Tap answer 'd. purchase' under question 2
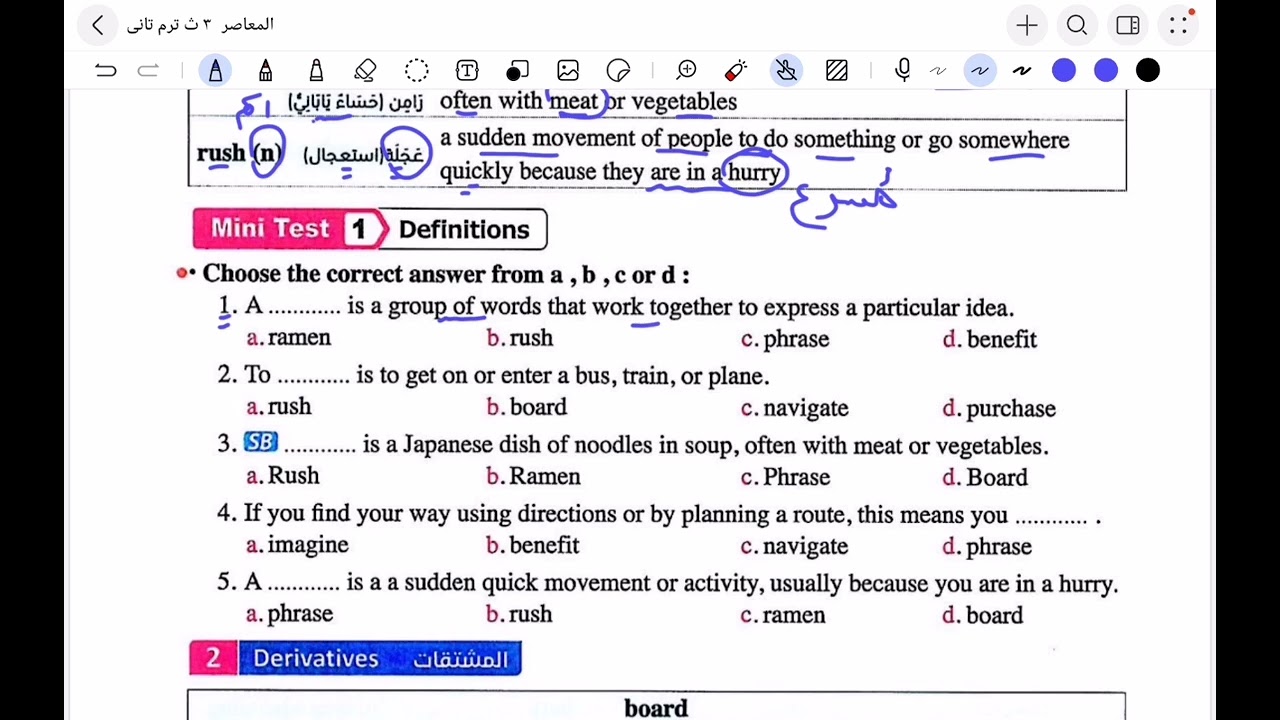Screen dimensions: 1280x720 (999, 408)
